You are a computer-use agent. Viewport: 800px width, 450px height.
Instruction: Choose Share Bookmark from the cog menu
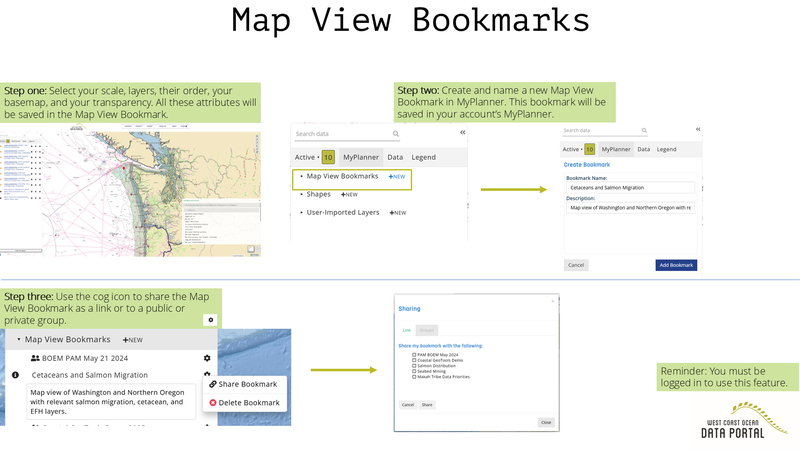[x=243, y=384]
